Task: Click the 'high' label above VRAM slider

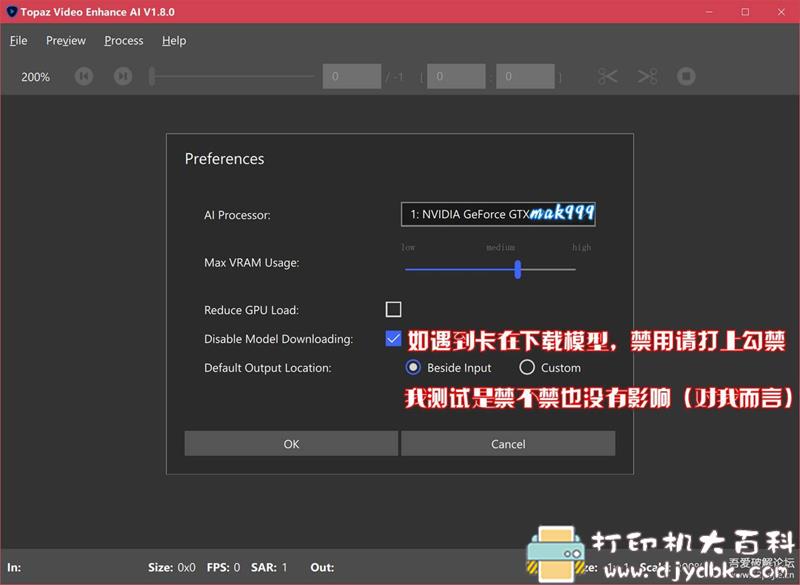Action: (582, 247)
